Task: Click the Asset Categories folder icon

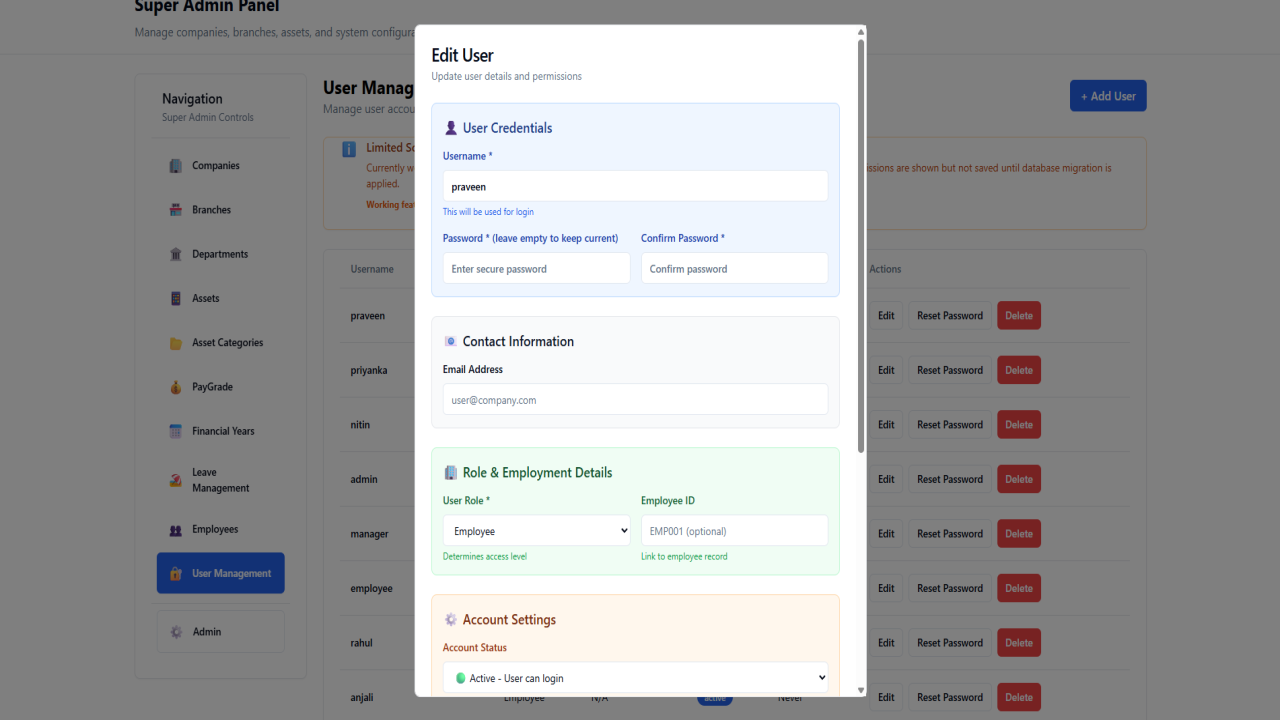Action: (x=176, y=343)
